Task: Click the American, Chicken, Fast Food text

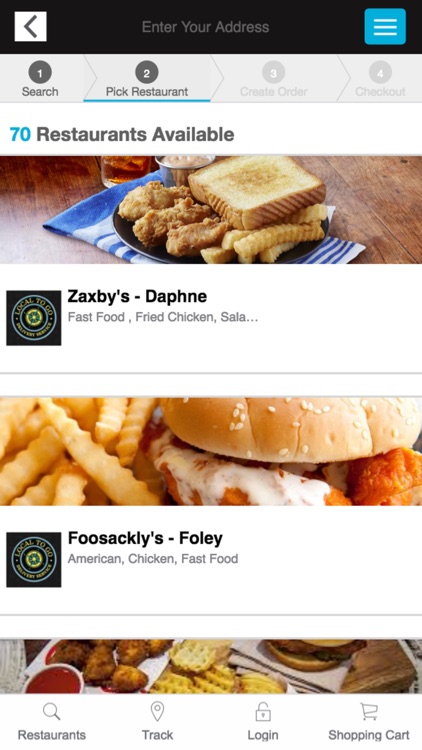Action: click(153, 559)
